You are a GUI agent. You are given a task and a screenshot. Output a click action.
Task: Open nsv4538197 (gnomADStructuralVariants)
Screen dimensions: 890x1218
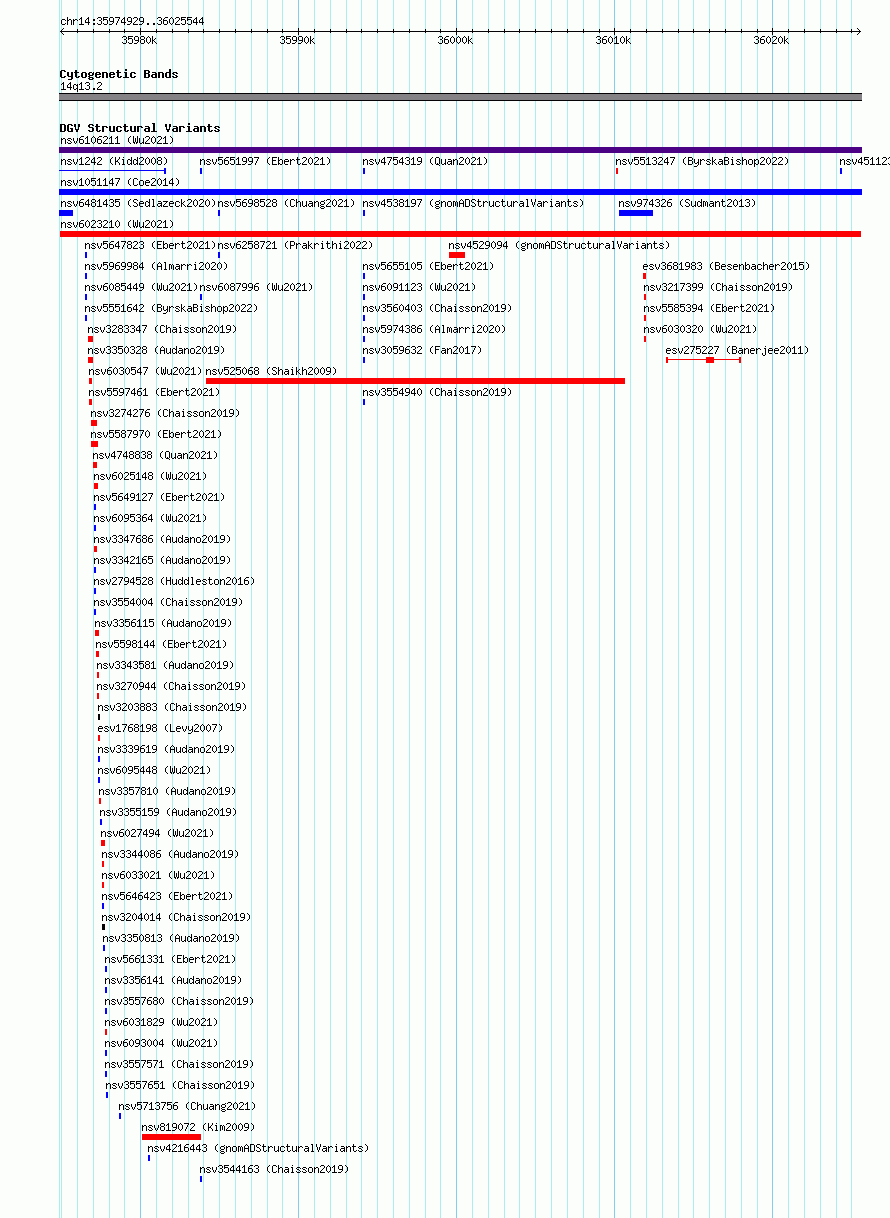point(473,203)
